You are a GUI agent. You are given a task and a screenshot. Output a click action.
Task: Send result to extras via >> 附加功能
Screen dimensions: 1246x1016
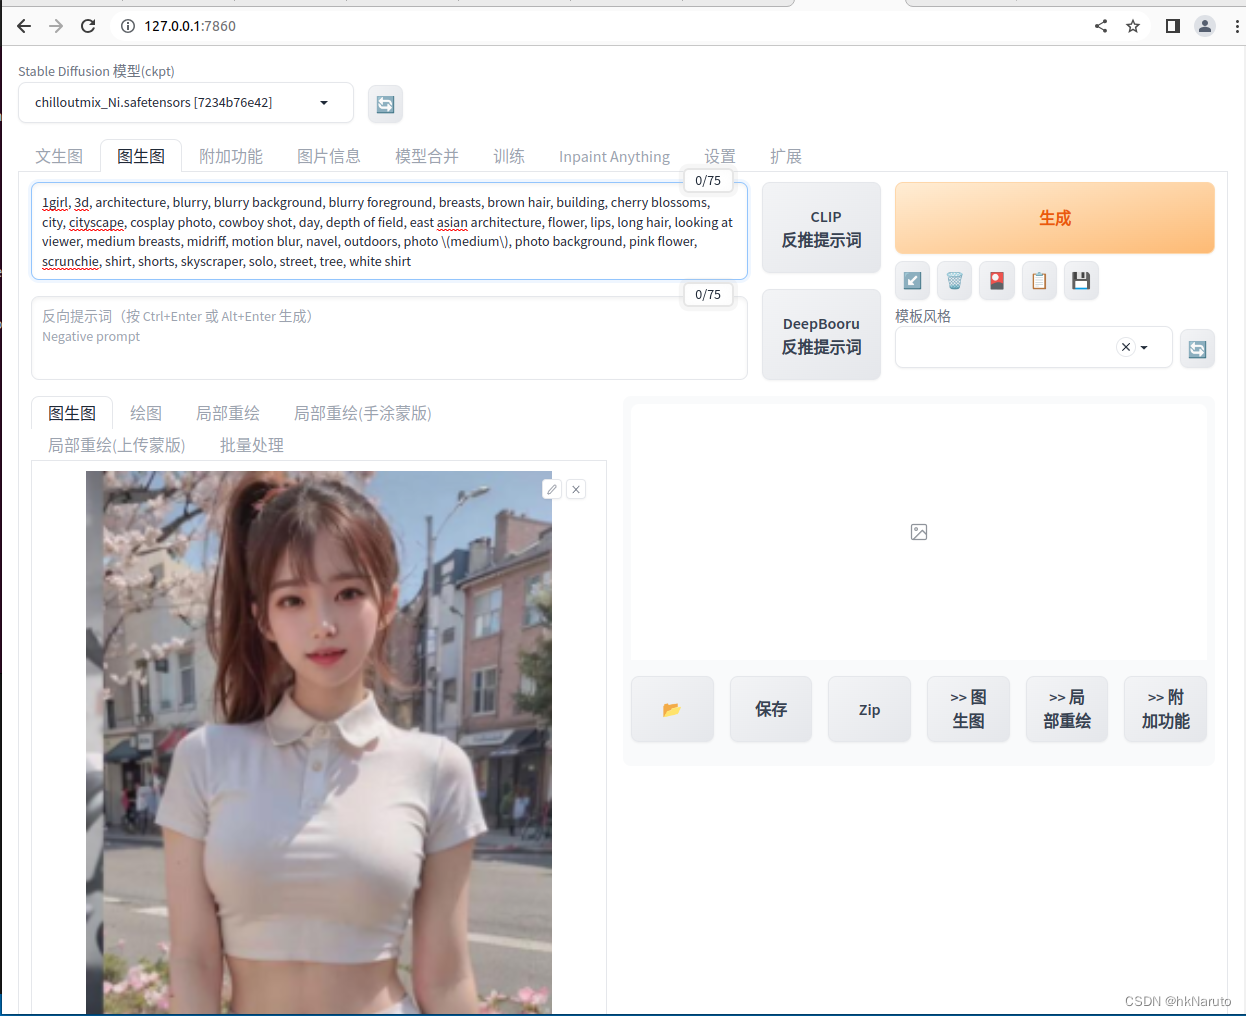pos(1165,708)
